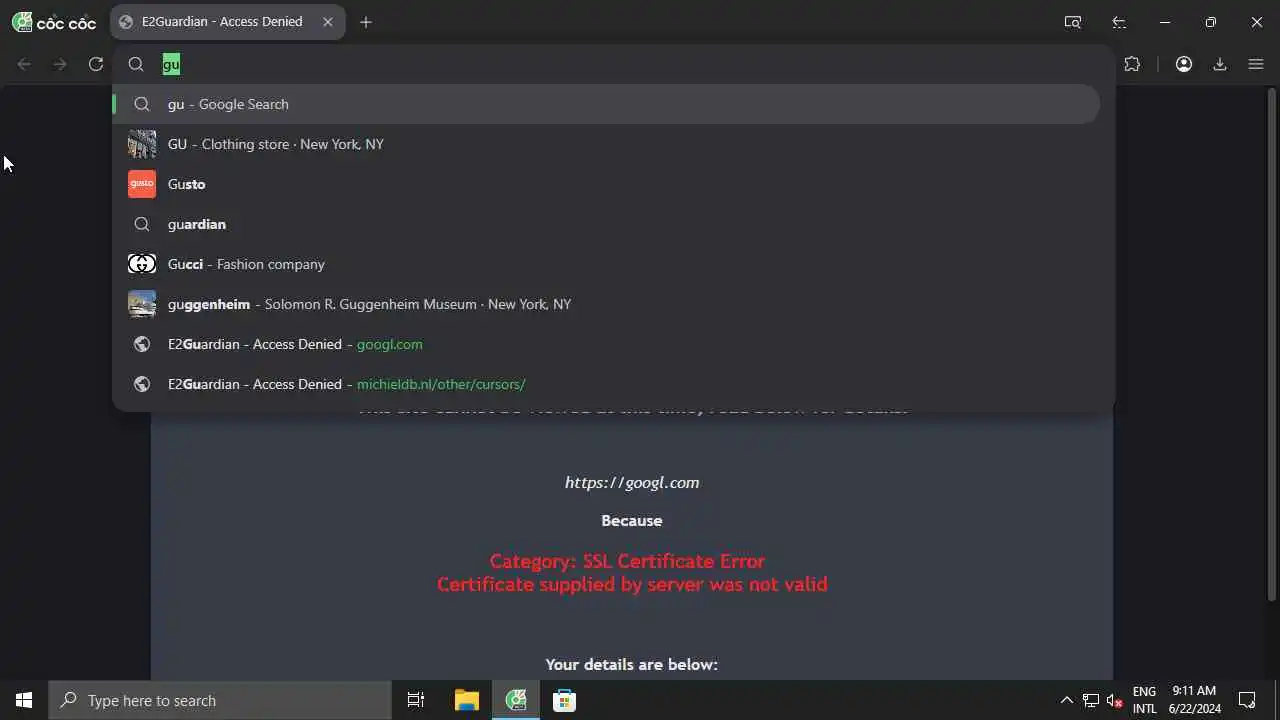Viewport: 1280px width, 720px height.
Task: Click the address bar search magnifier icon
Action: click(136, 64)
